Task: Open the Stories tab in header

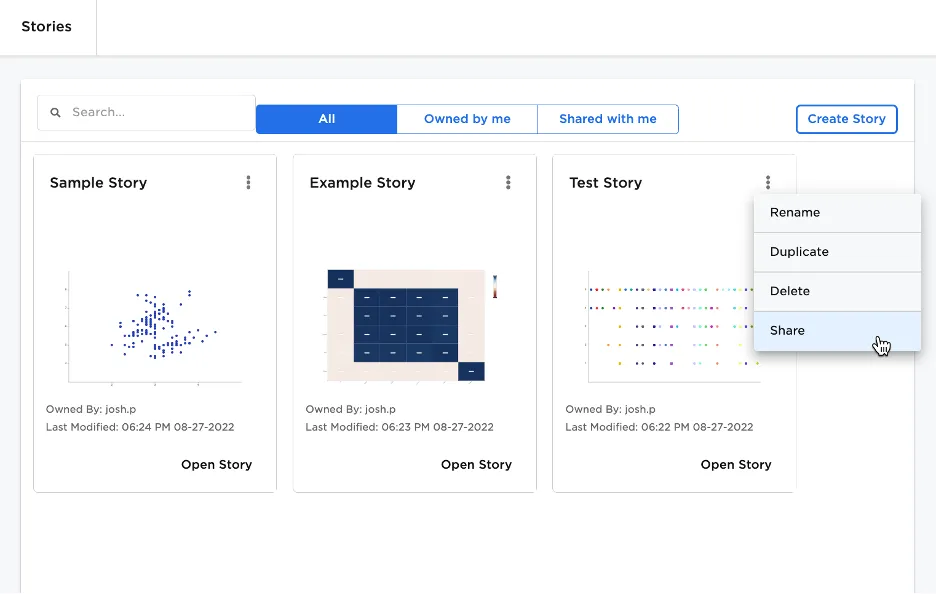Action: (47, 27)
